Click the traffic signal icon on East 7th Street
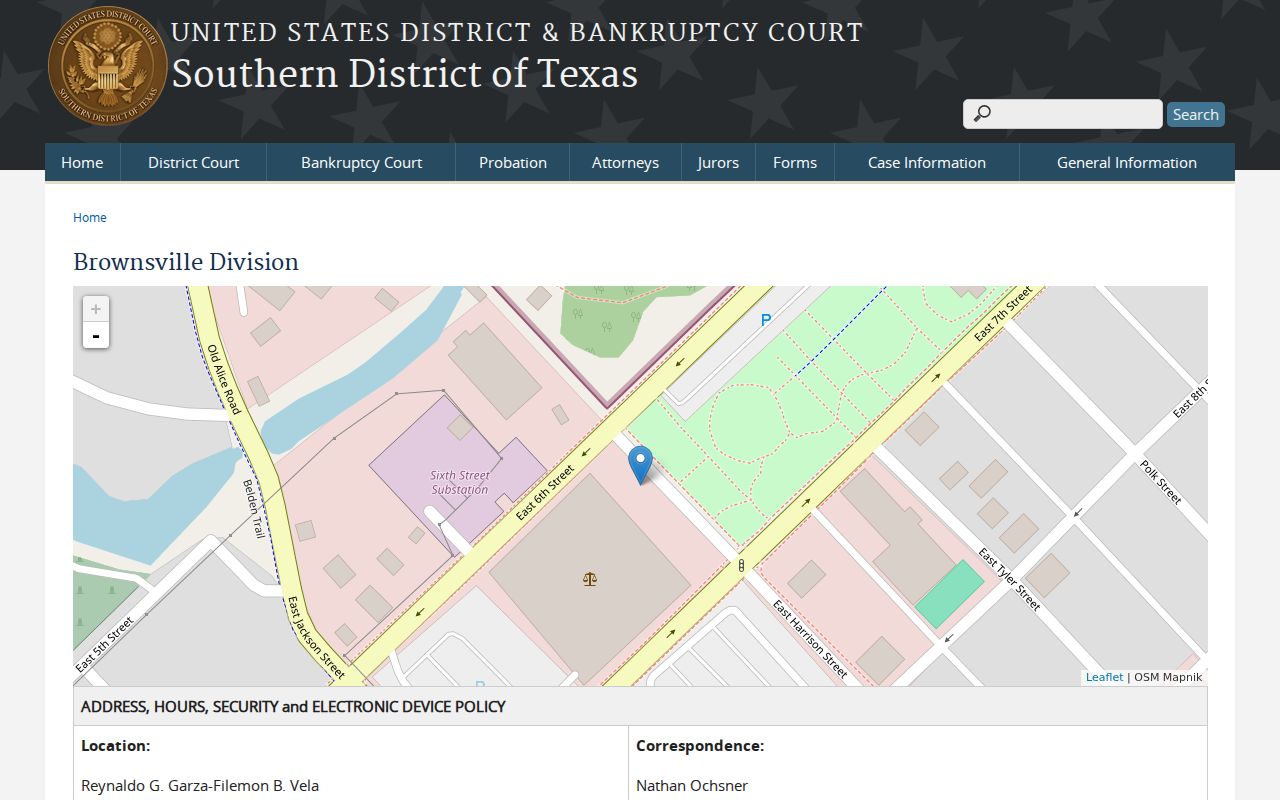Image resolution: width=1280 pixels, height=800 pixels. [741, 566]
